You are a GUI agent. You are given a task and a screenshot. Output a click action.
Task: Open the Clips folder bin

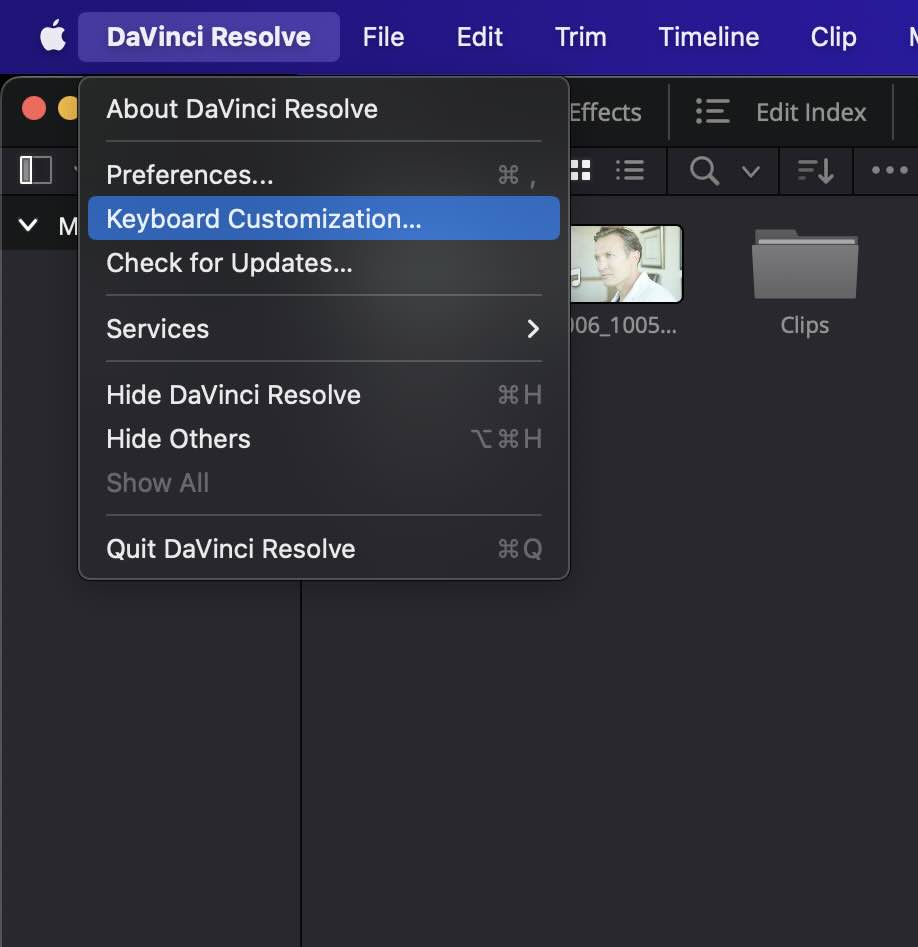click(804, 264)
